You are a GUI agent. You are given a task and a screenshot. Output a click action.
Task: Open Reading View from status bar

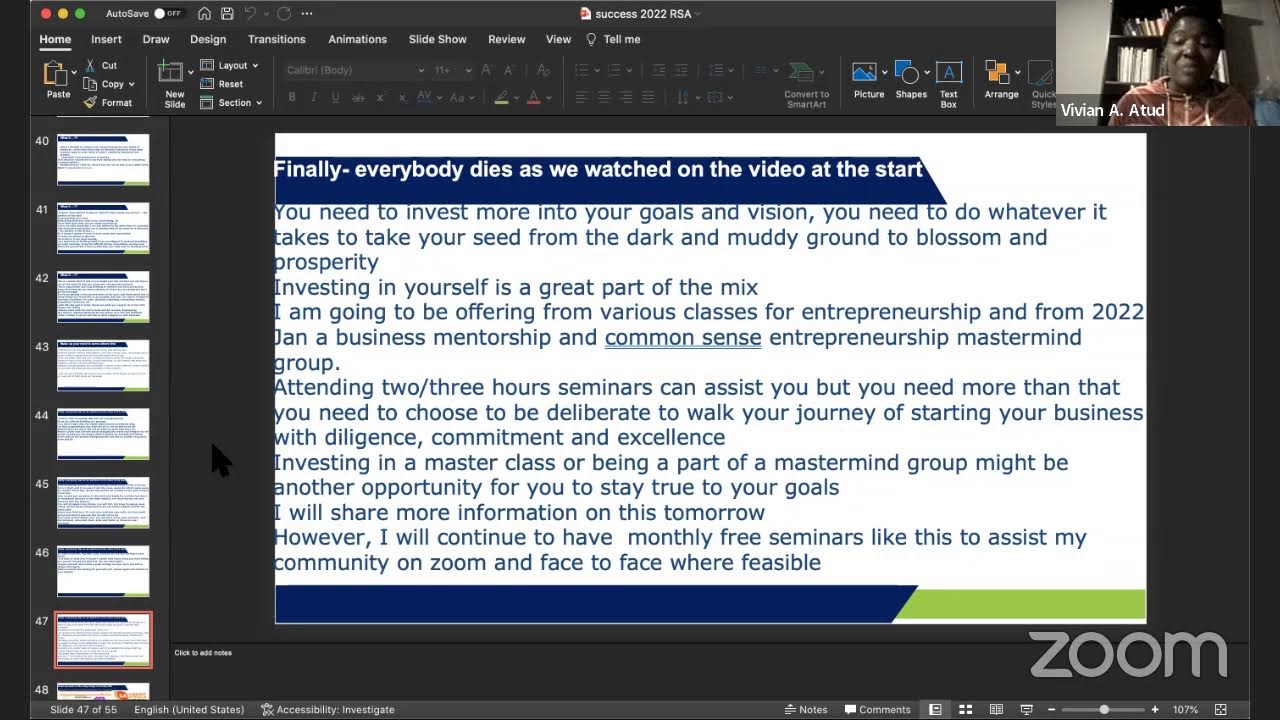coord(996,709)
